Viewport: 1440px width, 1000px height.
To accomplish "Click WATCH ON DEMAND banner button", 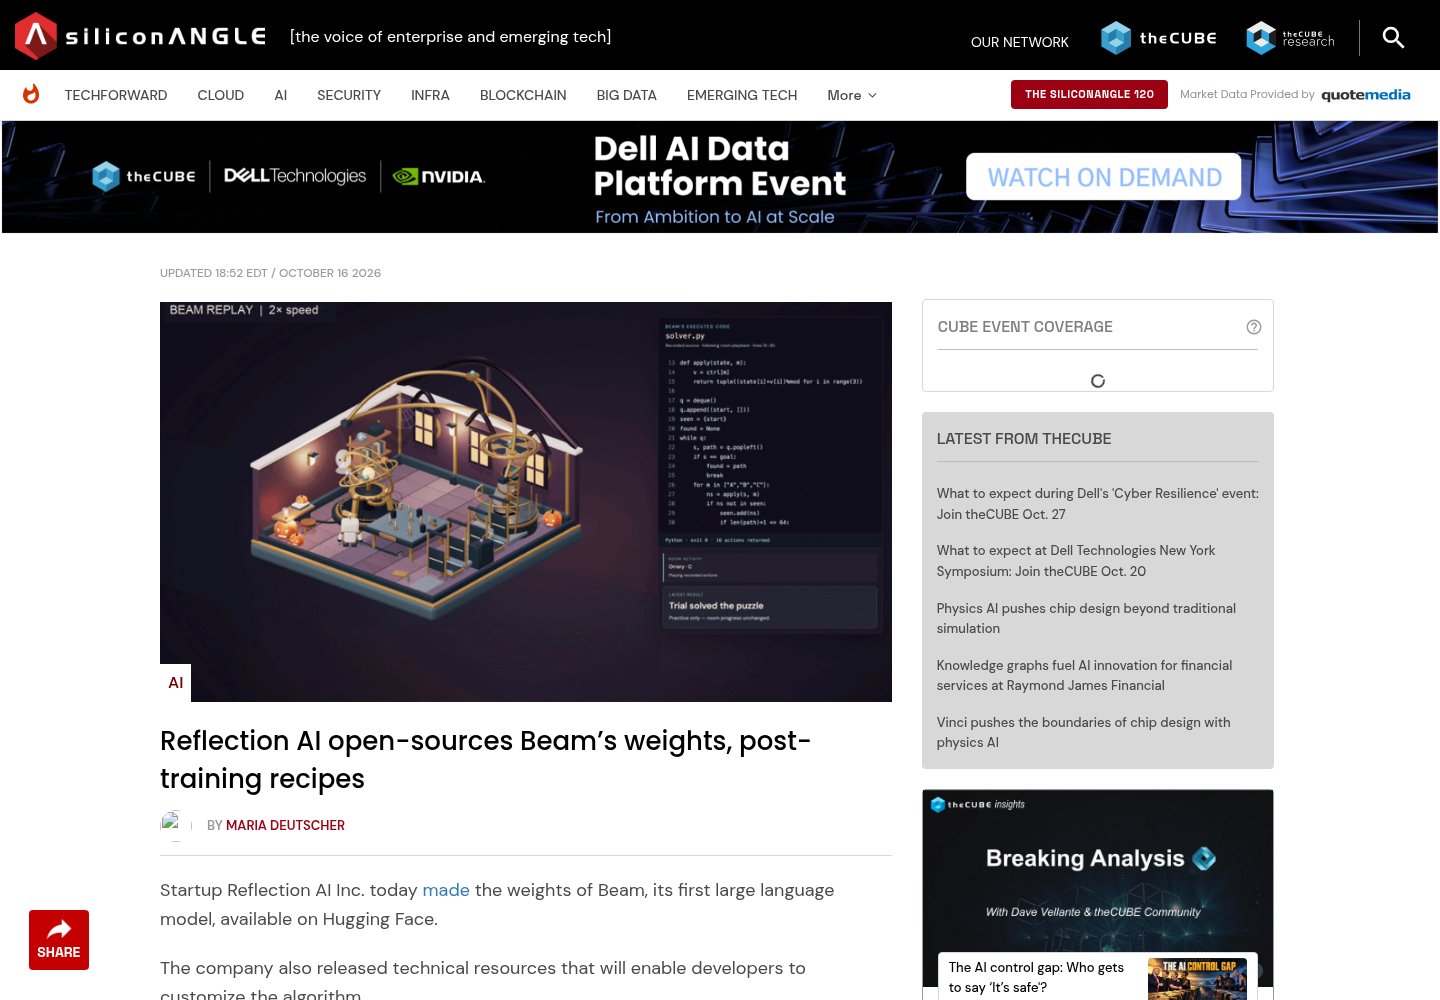I will pos(1104,177).
